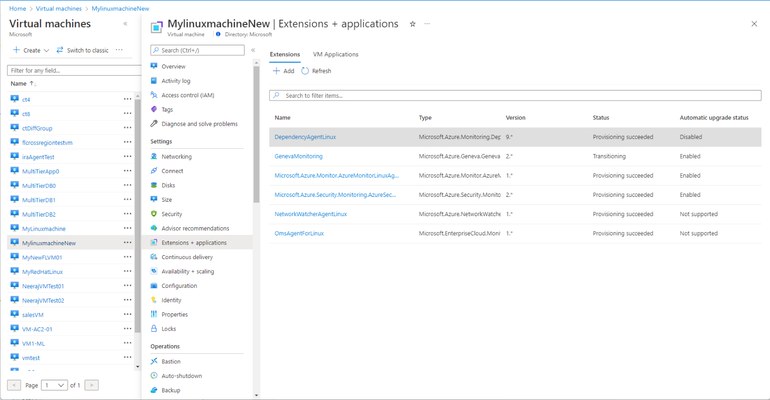
Task: Sort by Automatic upgrade status header
Action: pos(714,118)
